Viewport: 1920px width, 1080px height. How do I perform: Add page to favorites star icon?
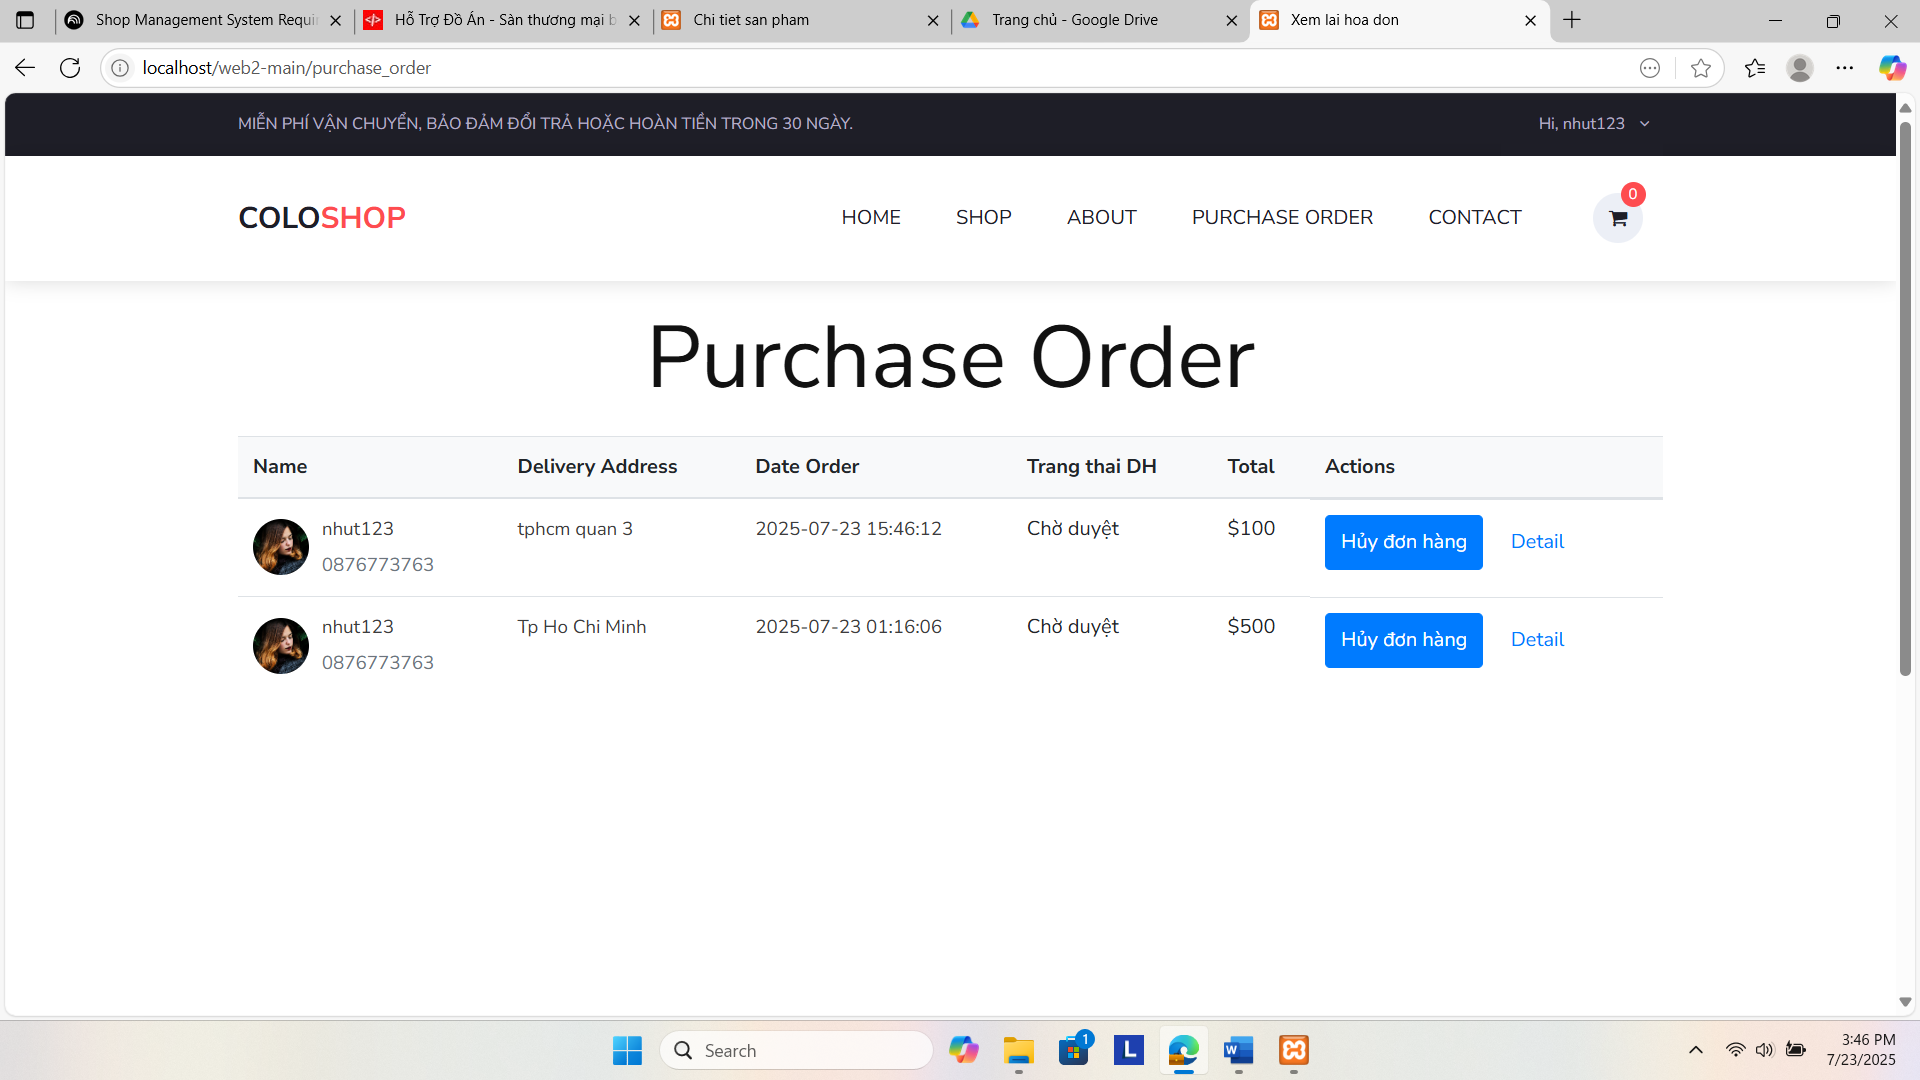point(1700,68)
